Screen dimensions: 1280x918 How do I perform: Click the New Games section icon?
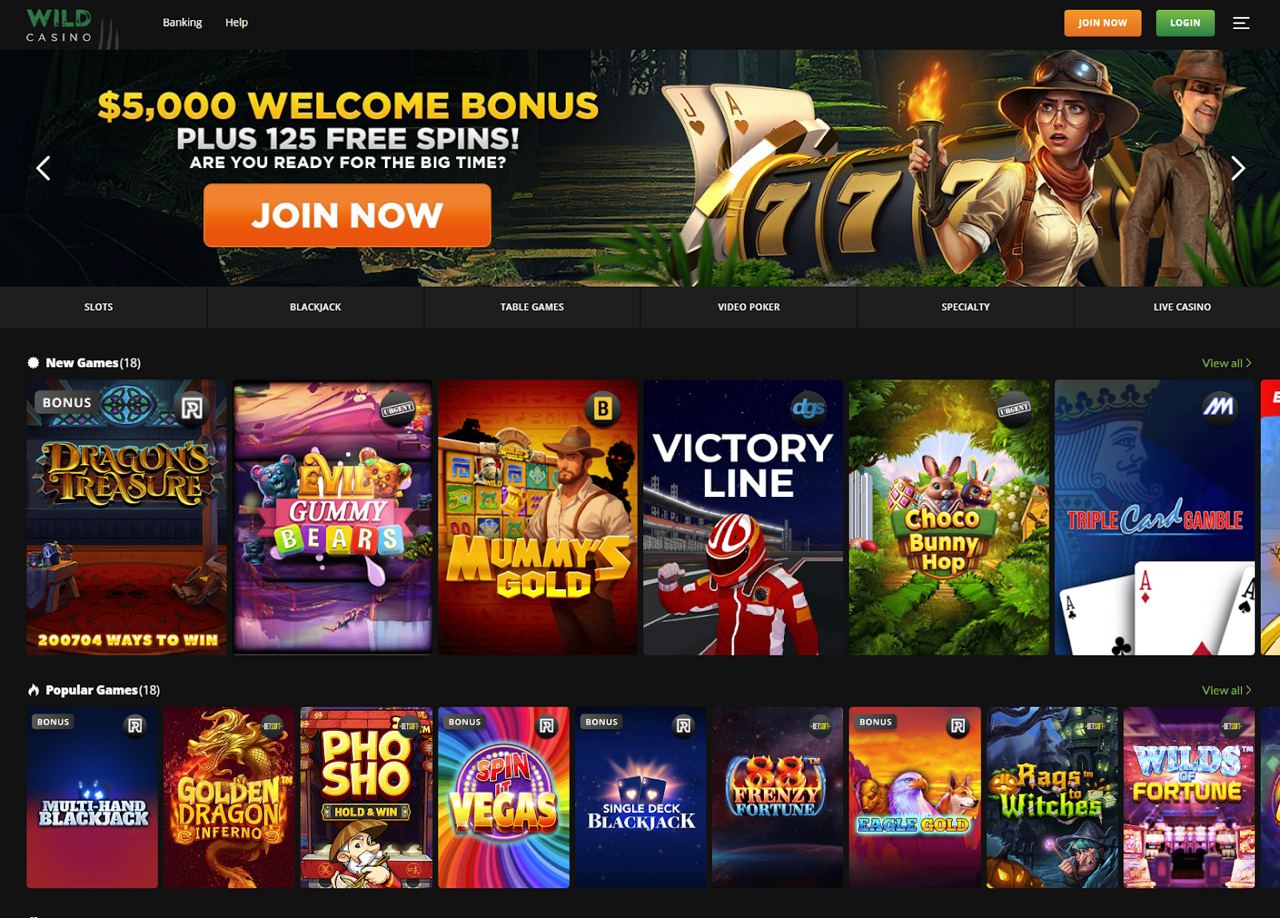pyautogui.click(x=33, y=363)
